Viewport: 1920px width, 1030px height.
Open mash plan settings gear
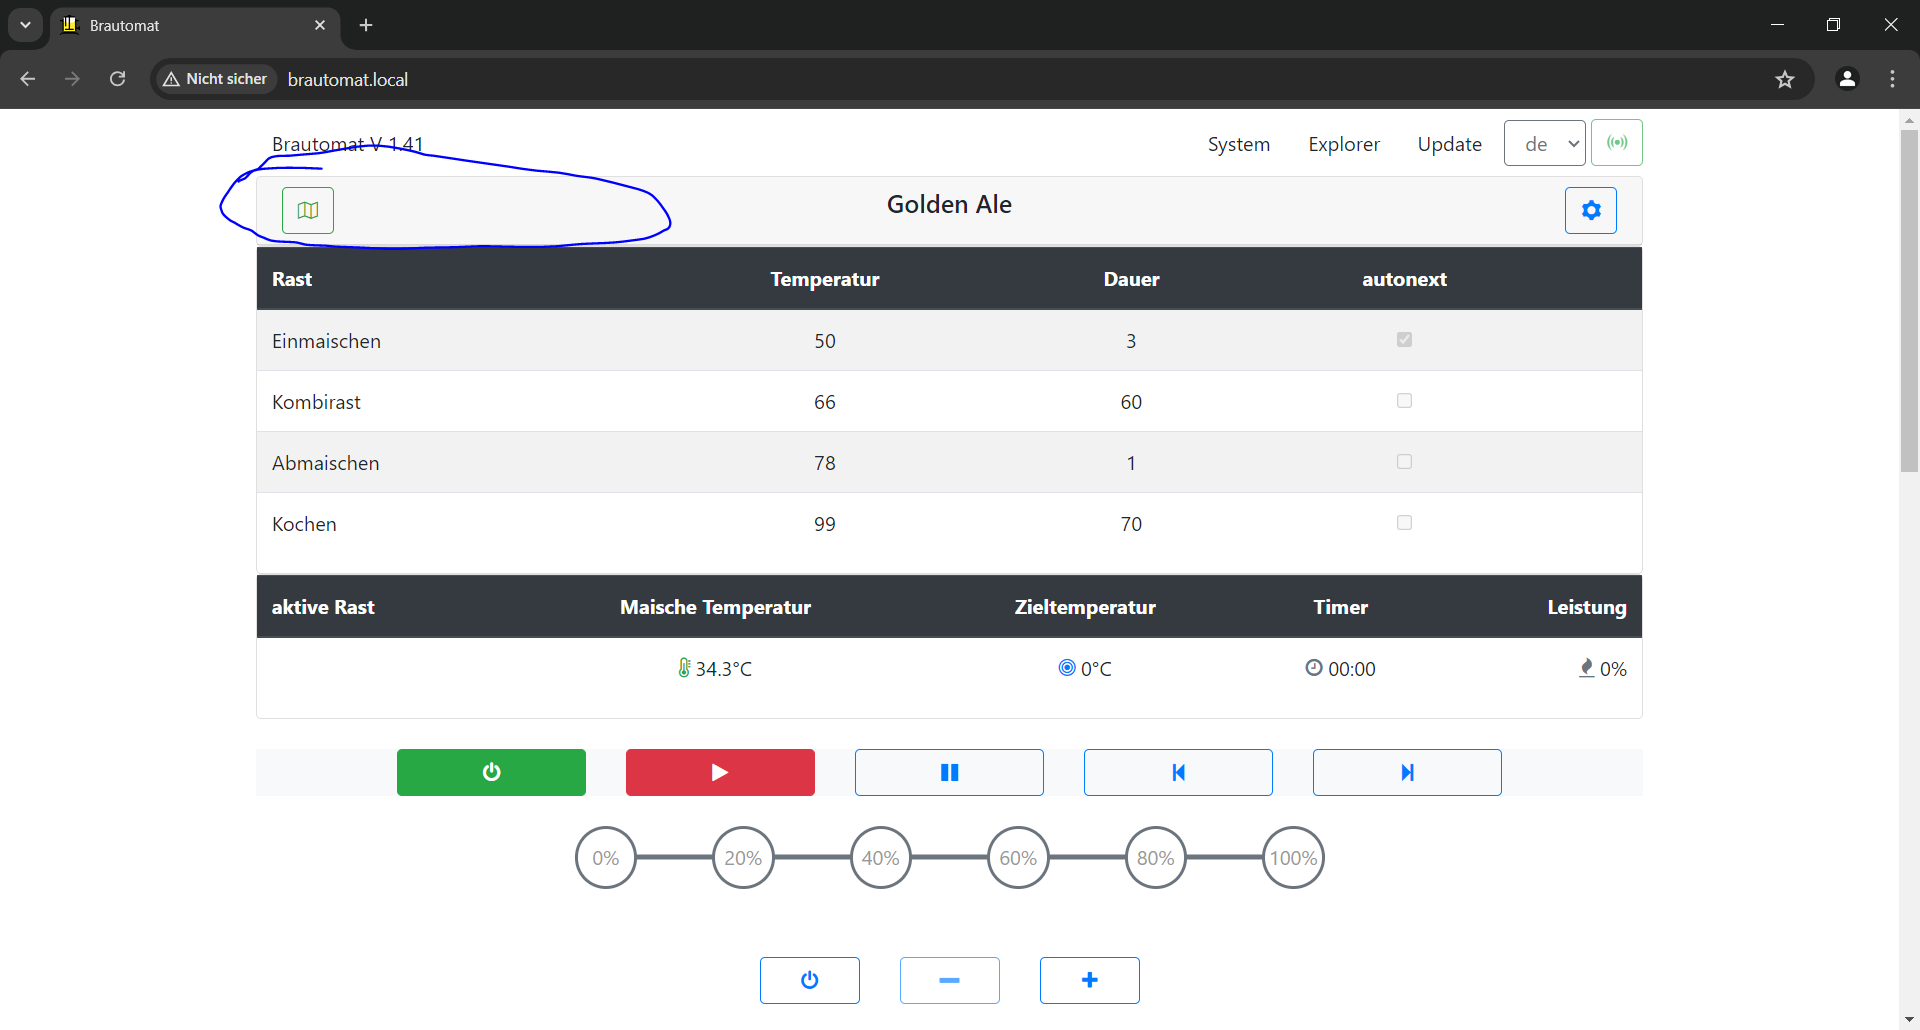pyautogui.click(x=1590, y=211)
